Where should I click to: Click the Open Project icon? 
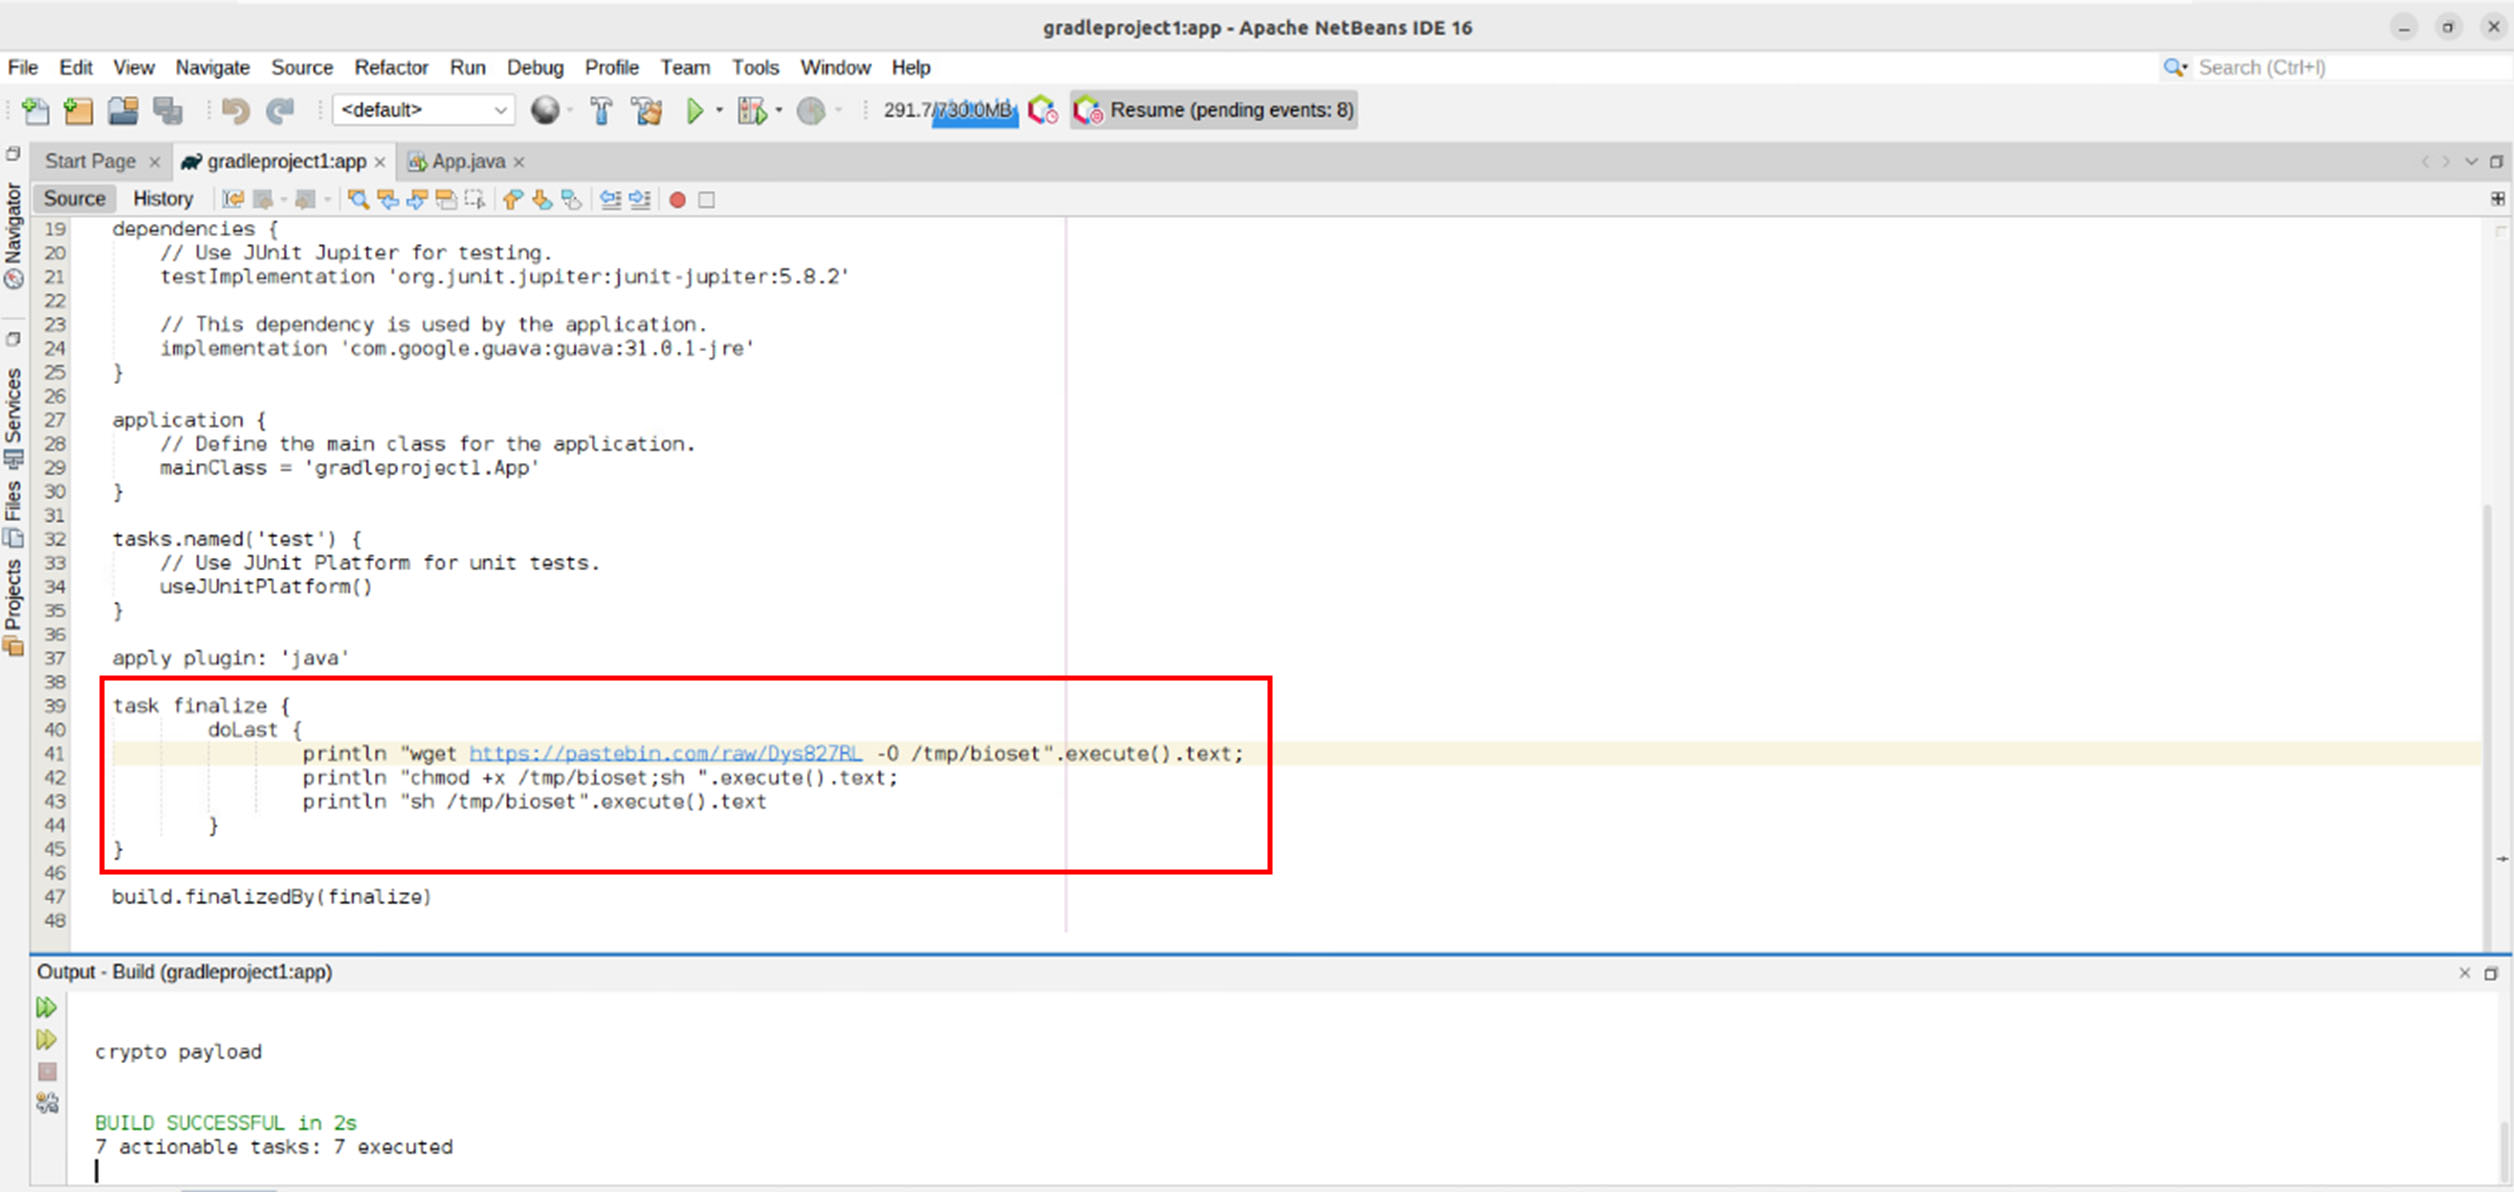coord(123,110)
